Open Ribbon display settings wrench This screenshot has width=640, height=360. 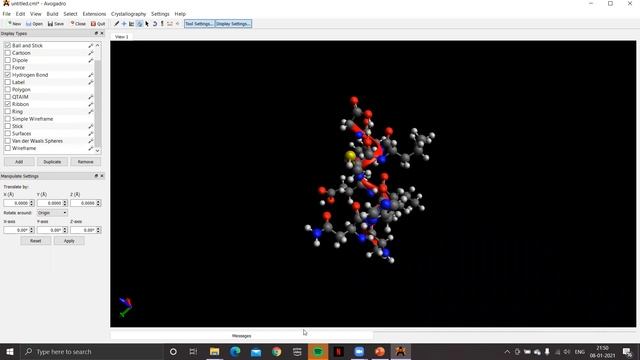click(x=91, y=104)
